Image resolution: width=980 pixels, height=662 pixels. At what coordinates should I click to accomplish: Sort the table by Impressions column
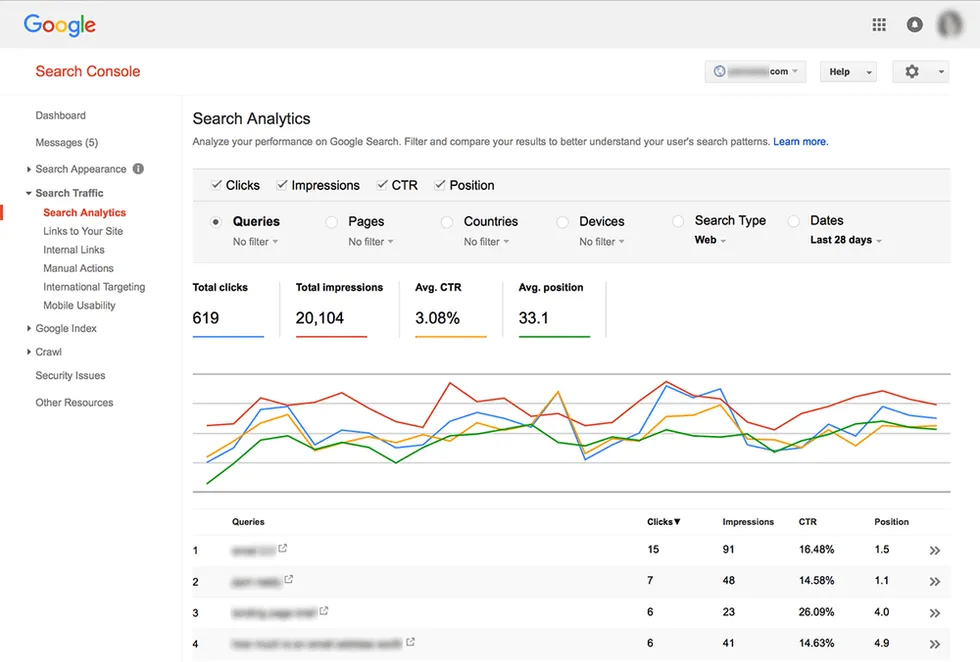[x=748, y=522]
